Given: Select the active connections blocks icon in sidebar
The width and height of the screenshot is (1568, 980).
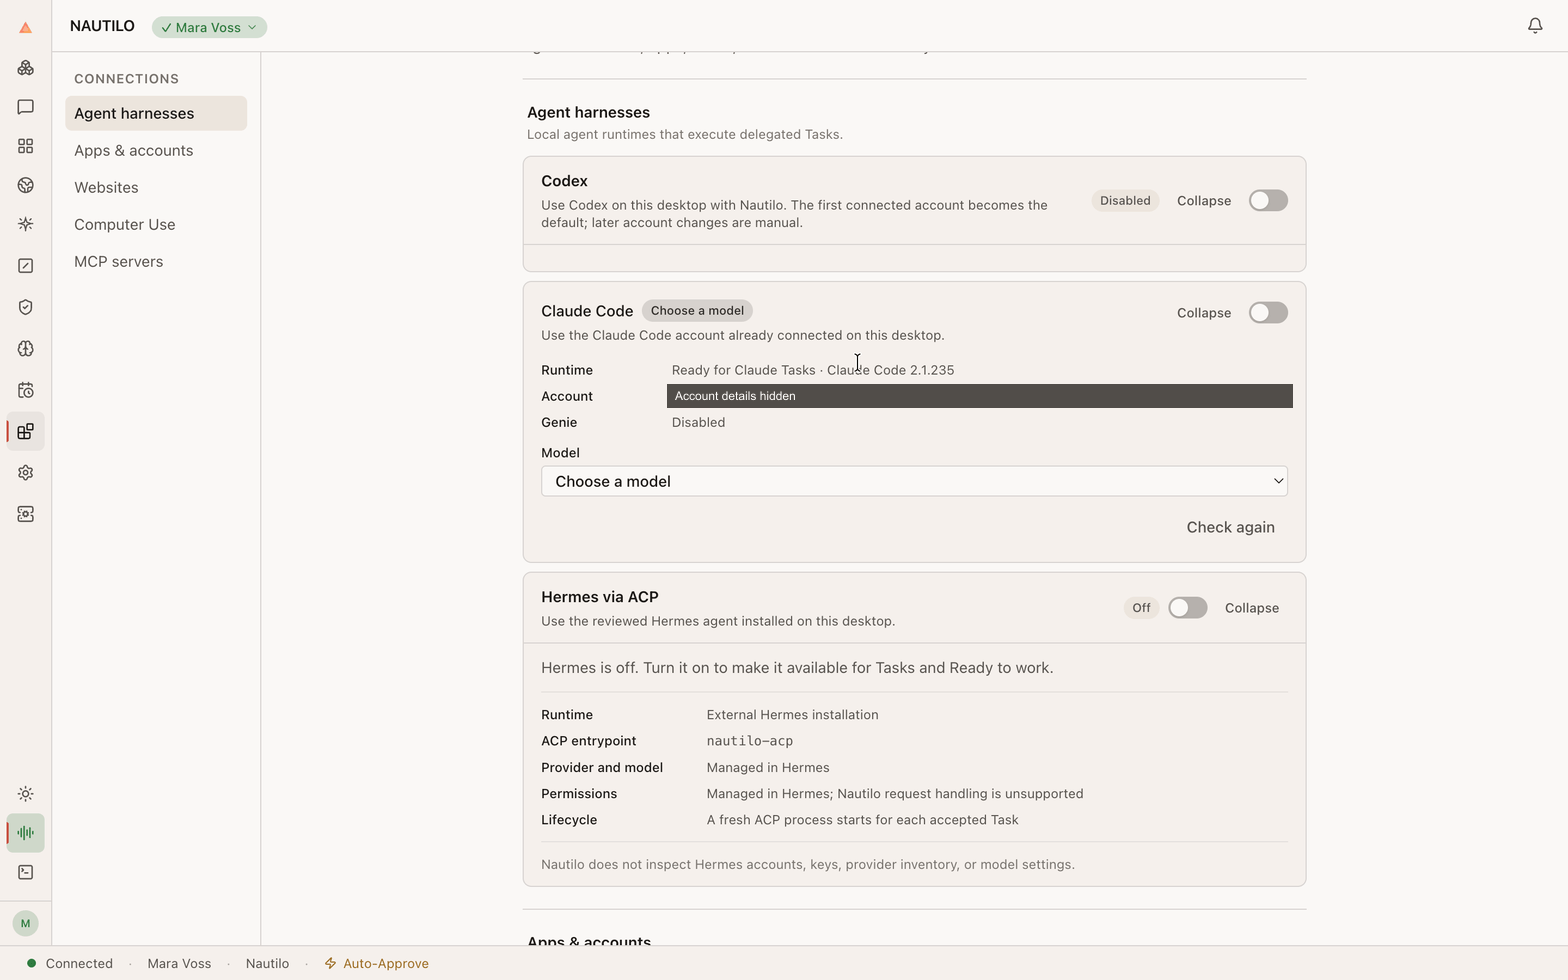Looking at the screenshot, I should click(26, 432).
